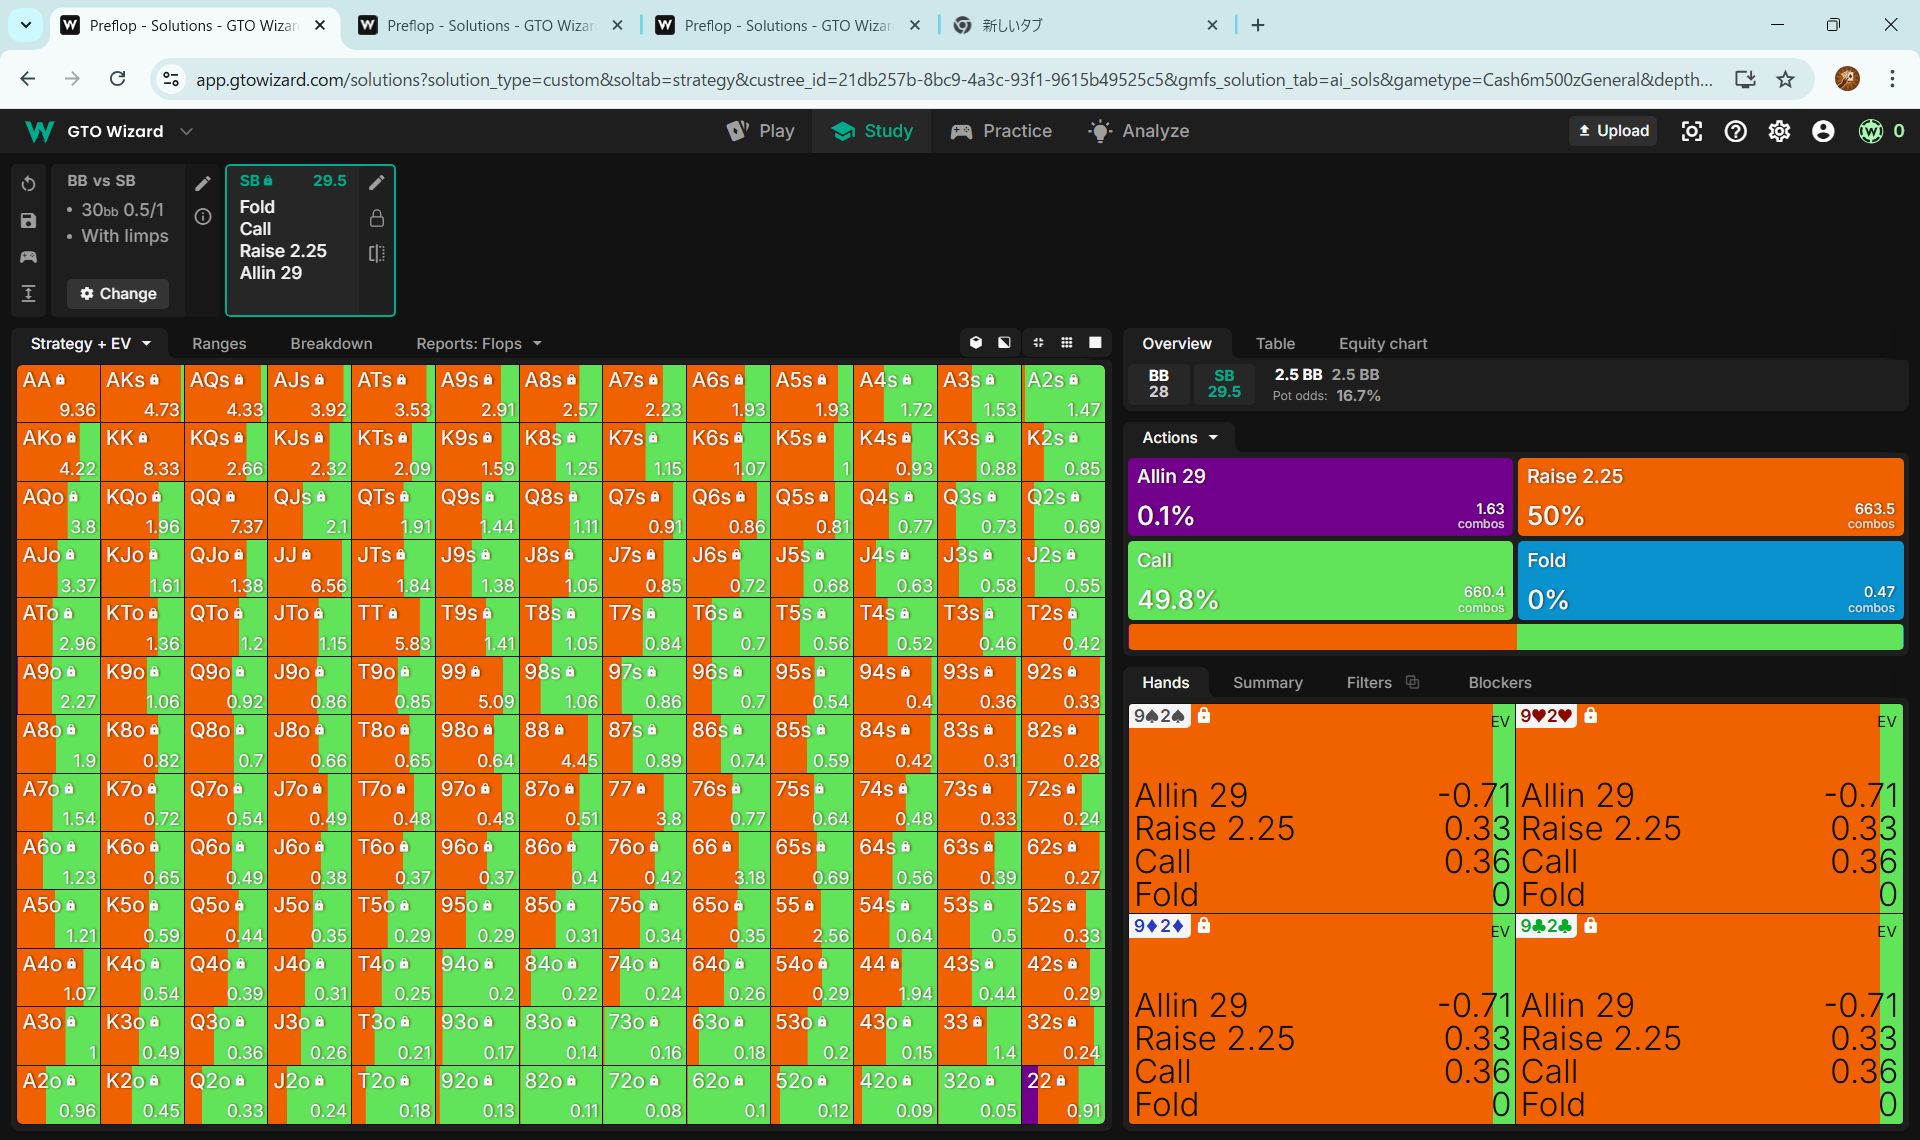Click the reset solution icon in left sidebar
This screenshot has height=1140, width=1920.
[x=28, y=184]
